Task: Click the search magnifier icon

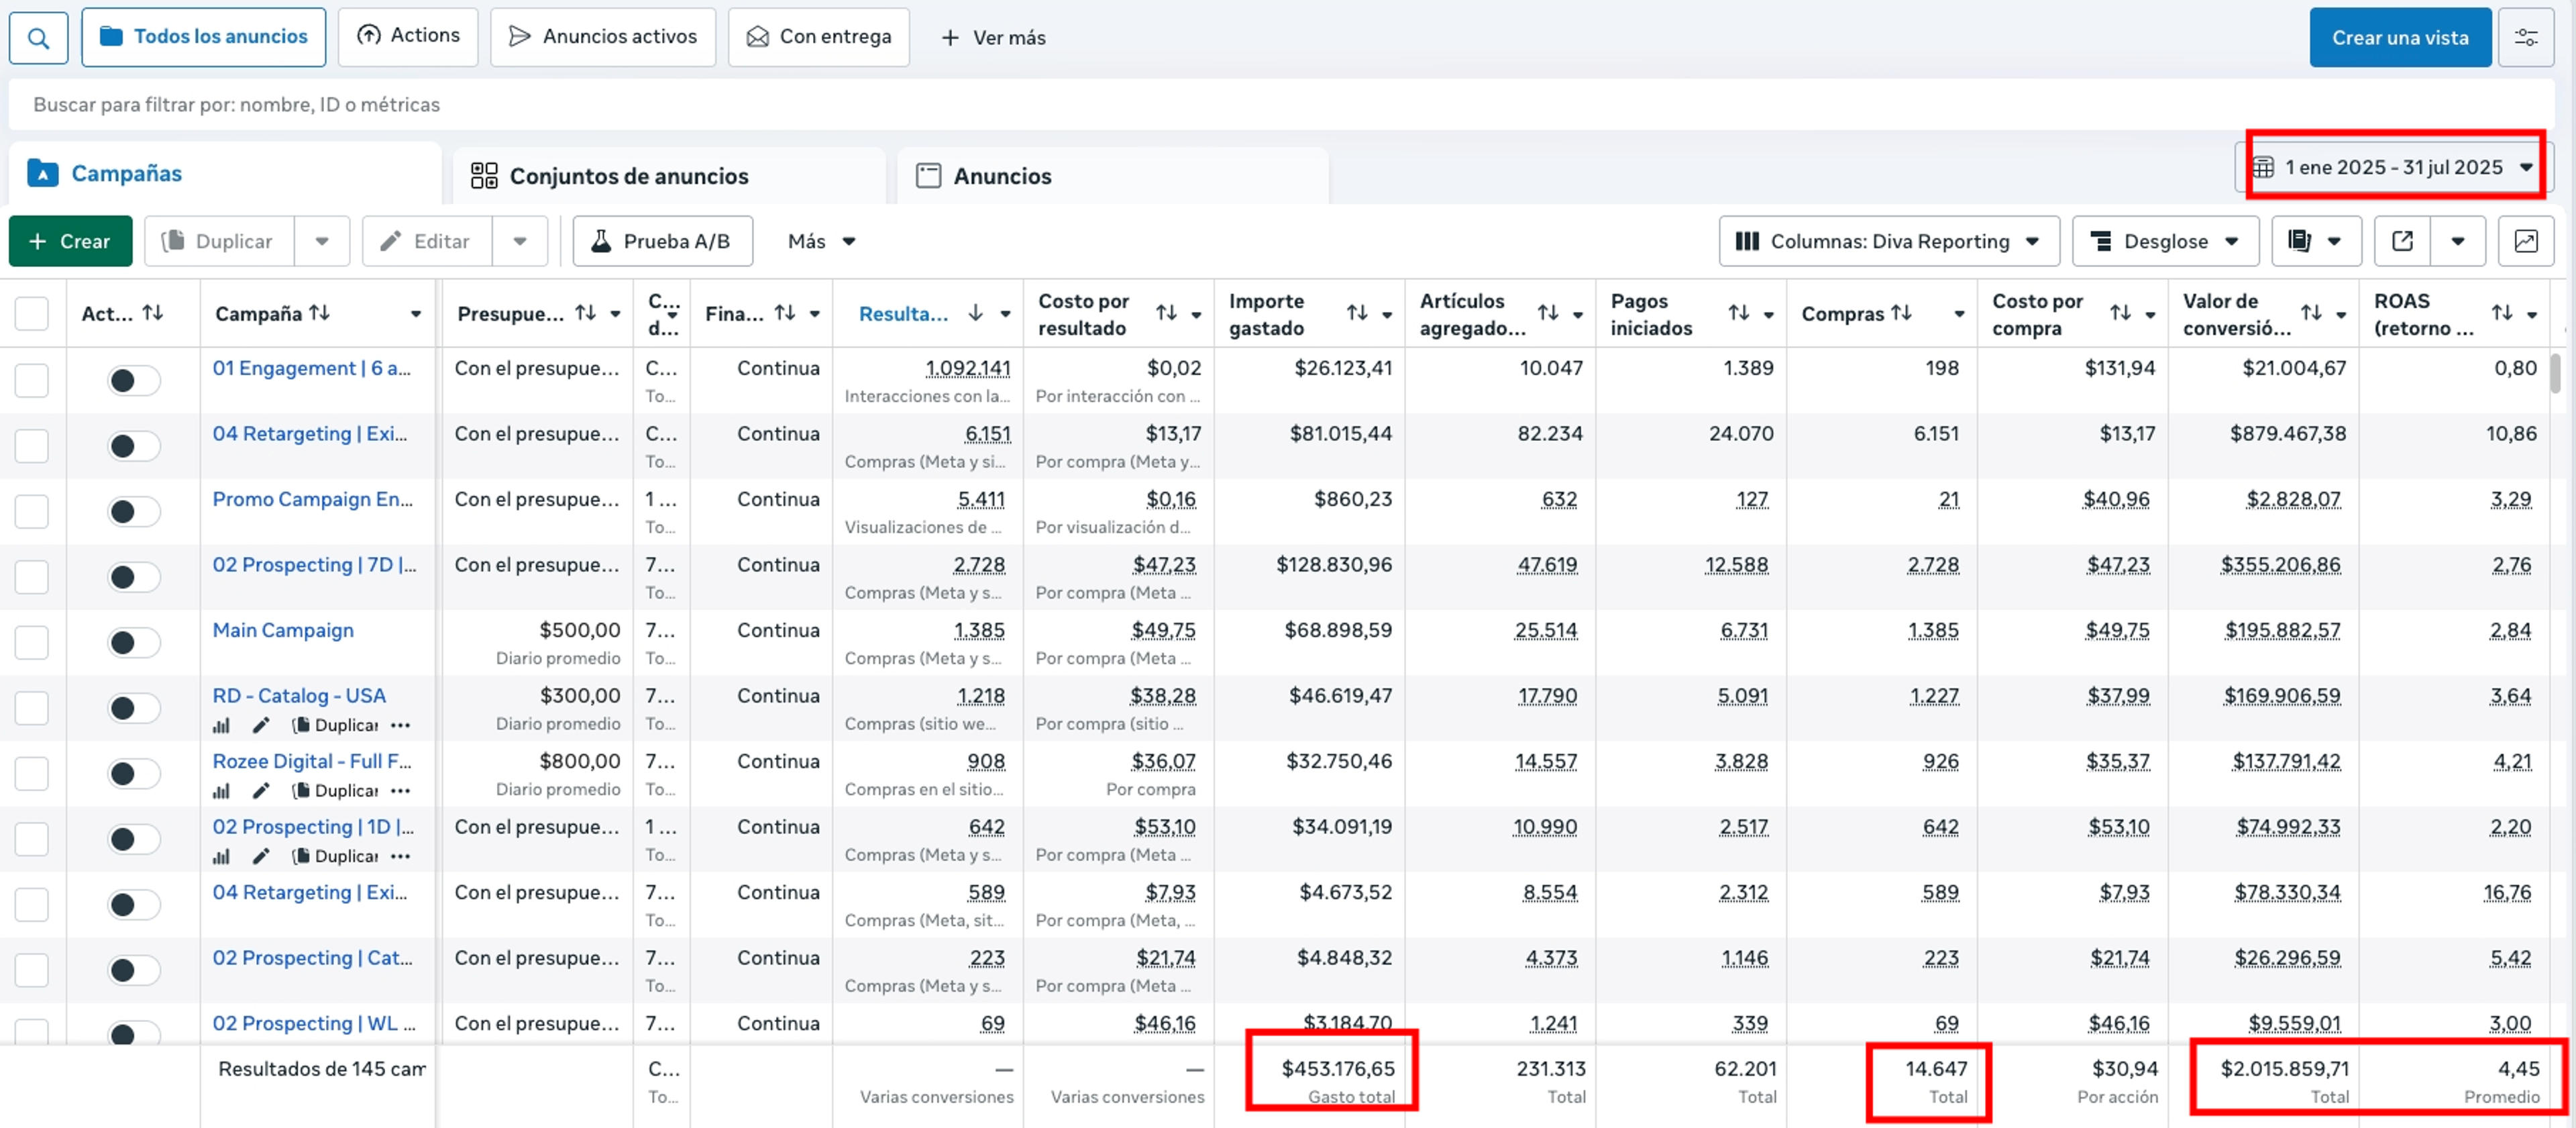Action: tap(38, 38)
